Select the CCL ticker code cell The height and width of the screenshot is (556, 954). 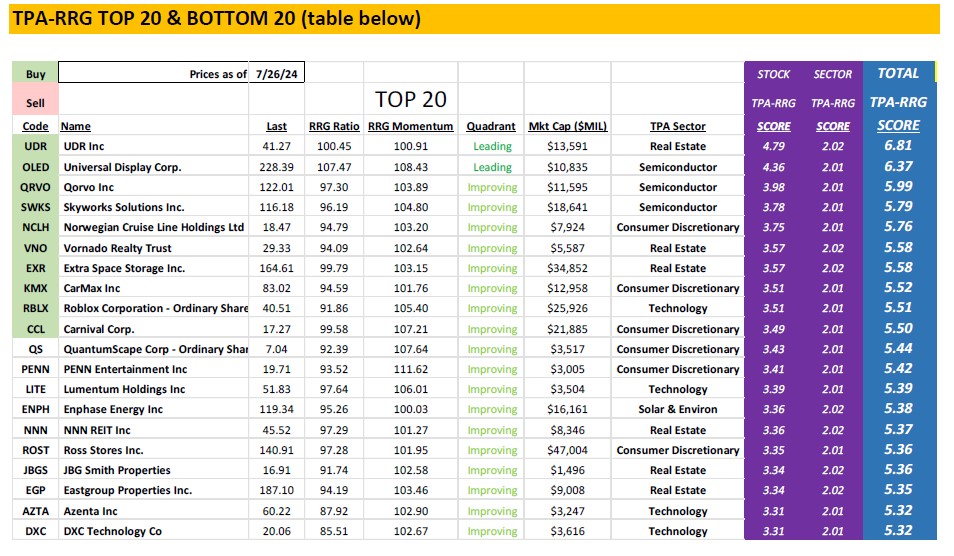pos(35,328)
